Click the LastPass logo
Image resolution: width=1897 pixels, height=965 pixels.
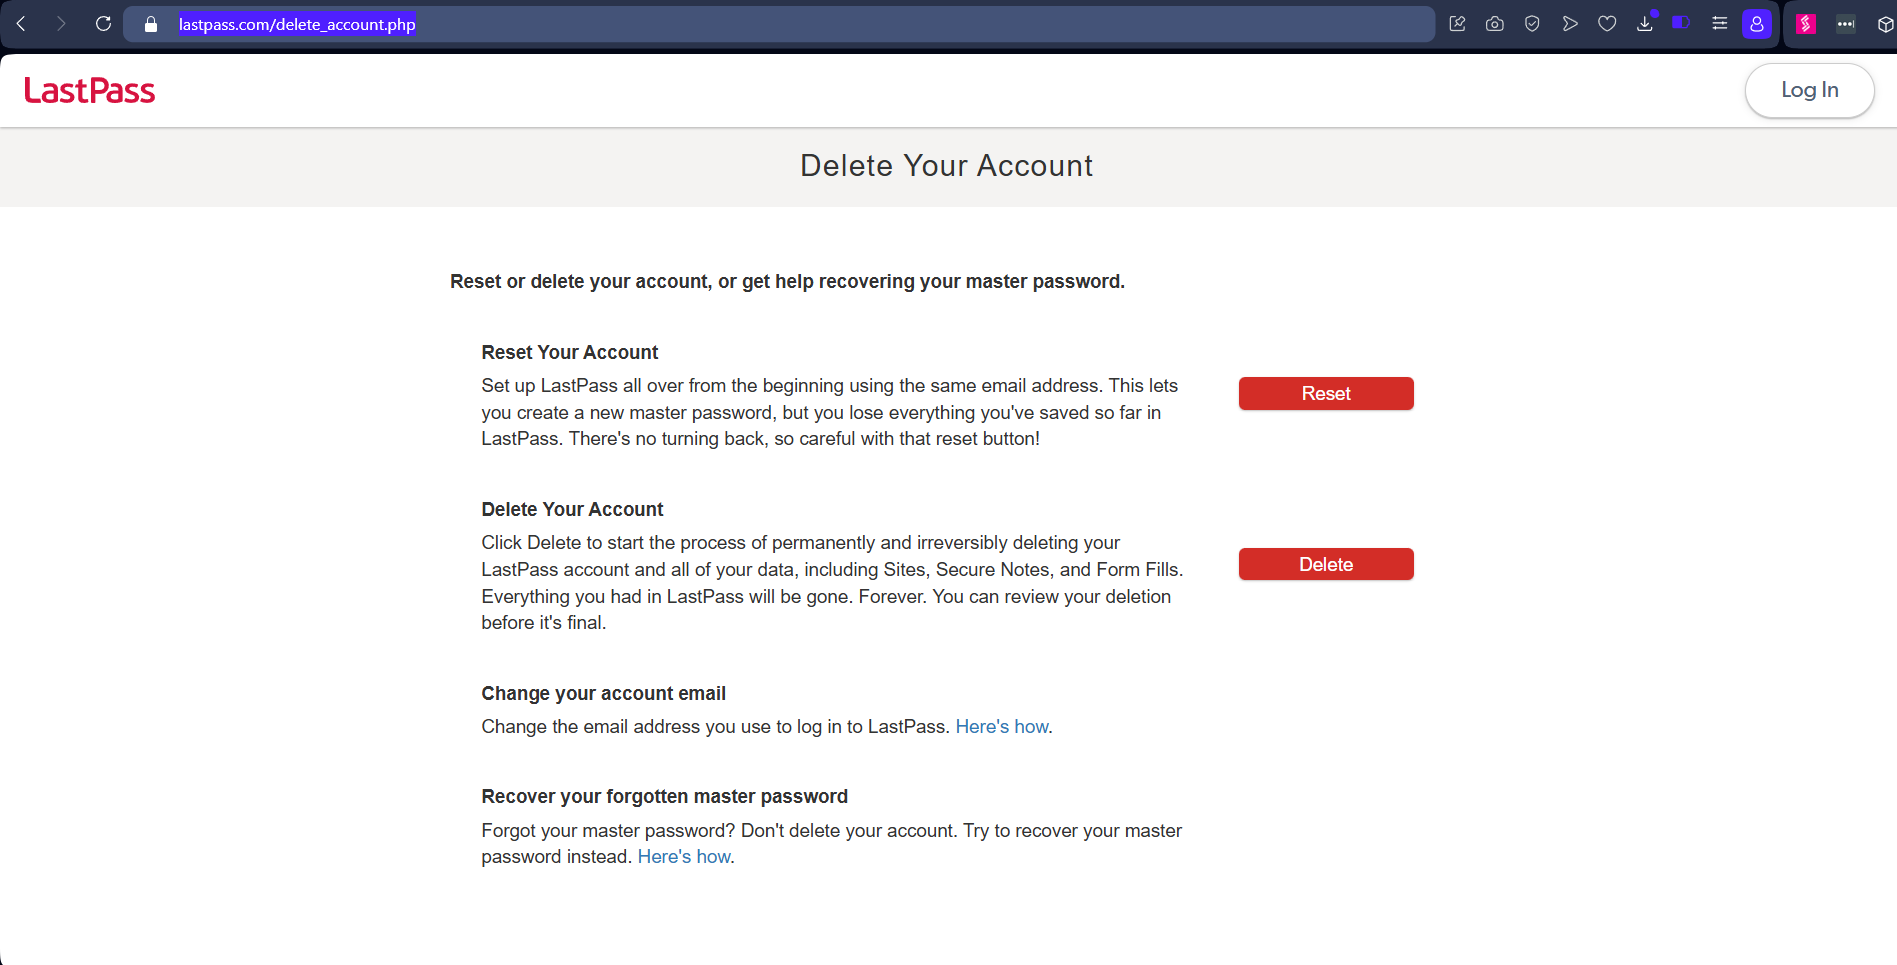click(90, 91)
